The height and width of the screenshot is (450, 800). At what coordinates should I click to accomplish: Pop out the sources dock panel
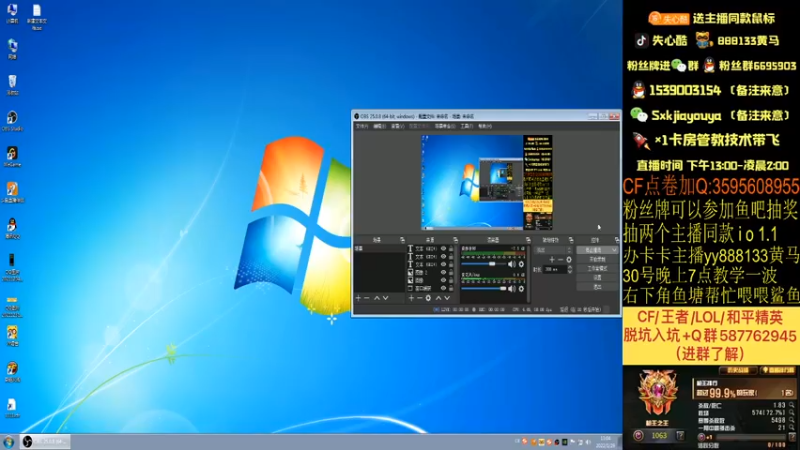[x=456, y=240]
